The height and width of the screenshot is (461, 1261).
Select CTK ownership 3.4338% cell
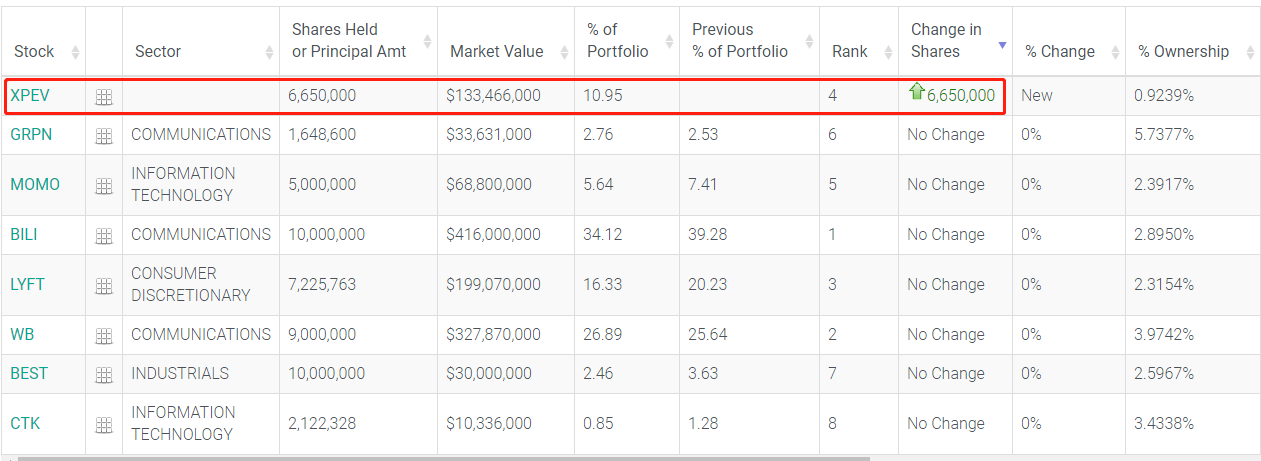click(x=1164, y=423)
